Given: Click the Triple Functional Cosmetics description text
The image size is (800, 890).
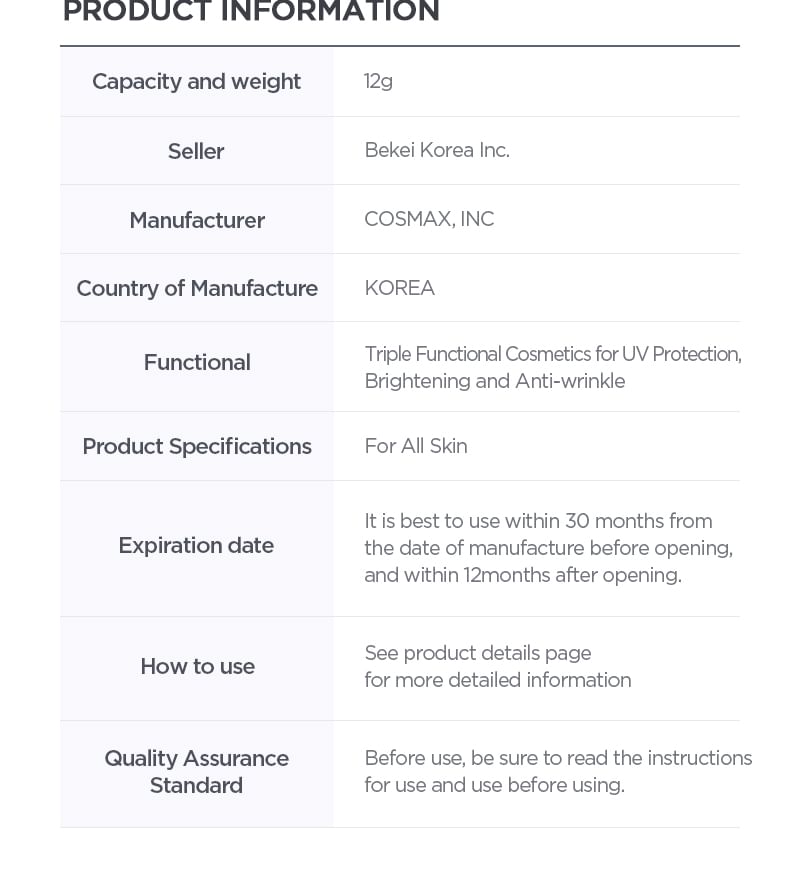Looking at the screenshot, I should click(553, 367).
